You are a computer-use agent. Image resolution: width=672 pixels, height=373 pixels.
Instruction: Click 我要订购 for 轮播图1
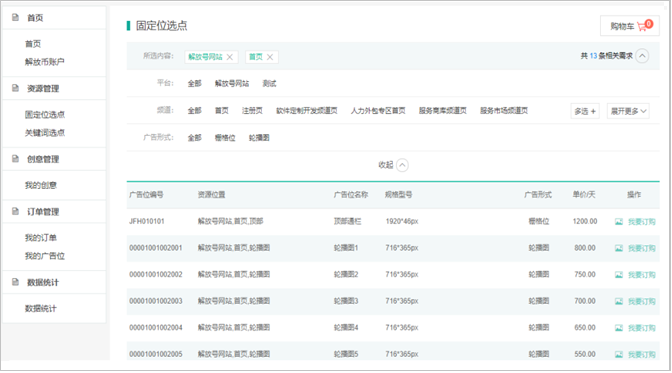pyautogui.click(x=642, y=248)
